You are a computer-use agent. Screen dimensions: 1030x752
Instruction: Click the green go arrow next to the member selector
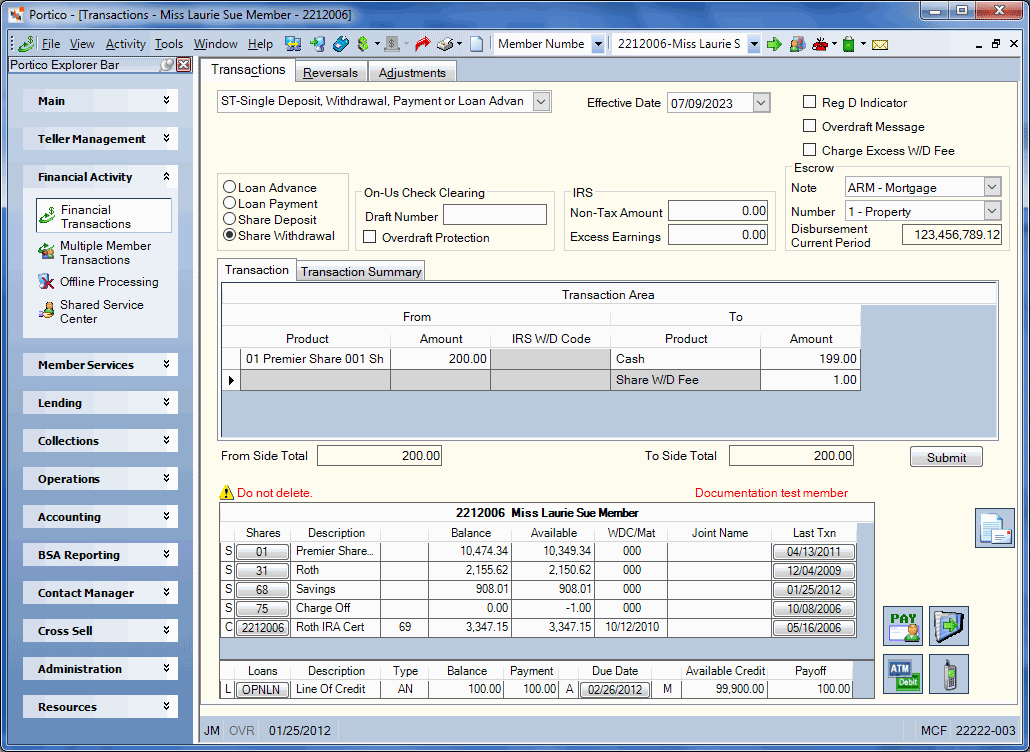[774, 44]
